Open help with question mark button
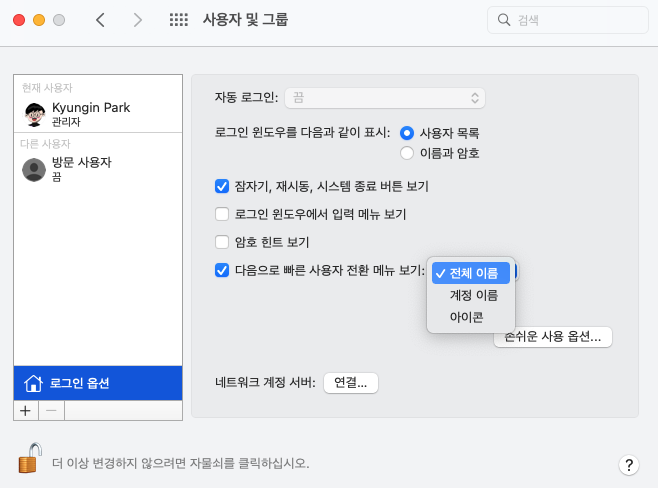This screenshot has width=658, height=488. [629, 465]
